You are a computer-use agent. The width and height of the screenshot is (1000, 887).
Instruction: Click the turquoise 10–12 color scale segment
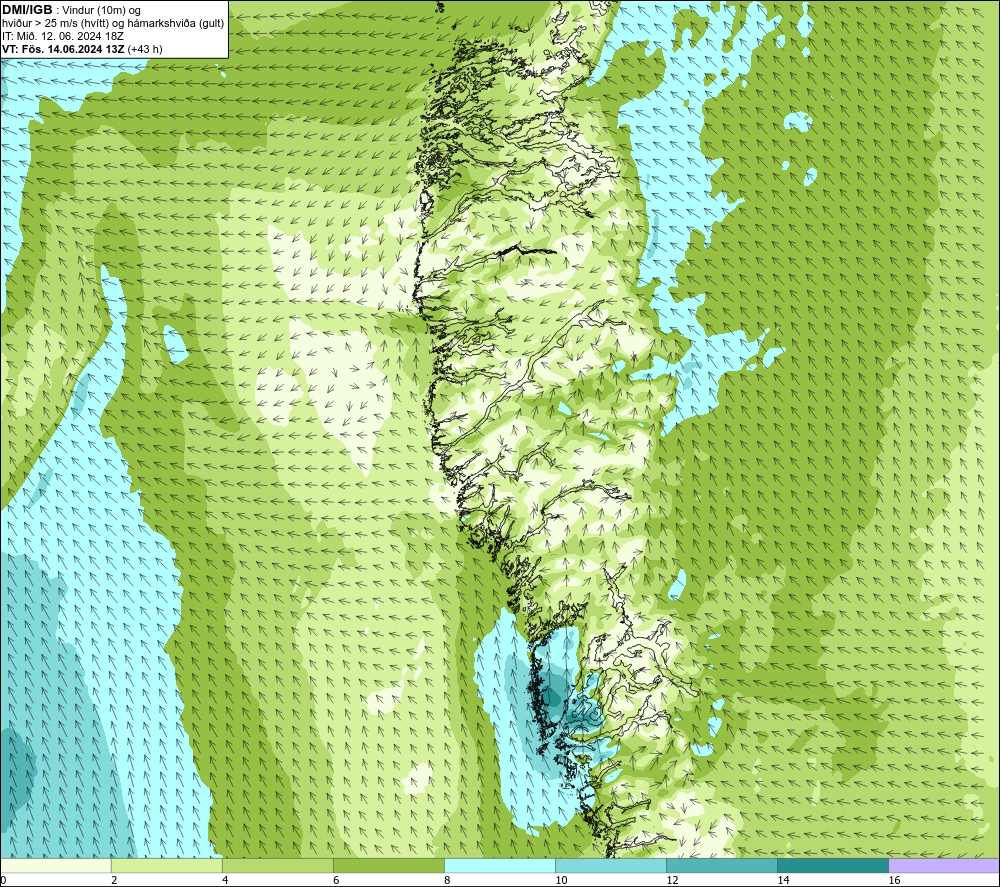610,865
